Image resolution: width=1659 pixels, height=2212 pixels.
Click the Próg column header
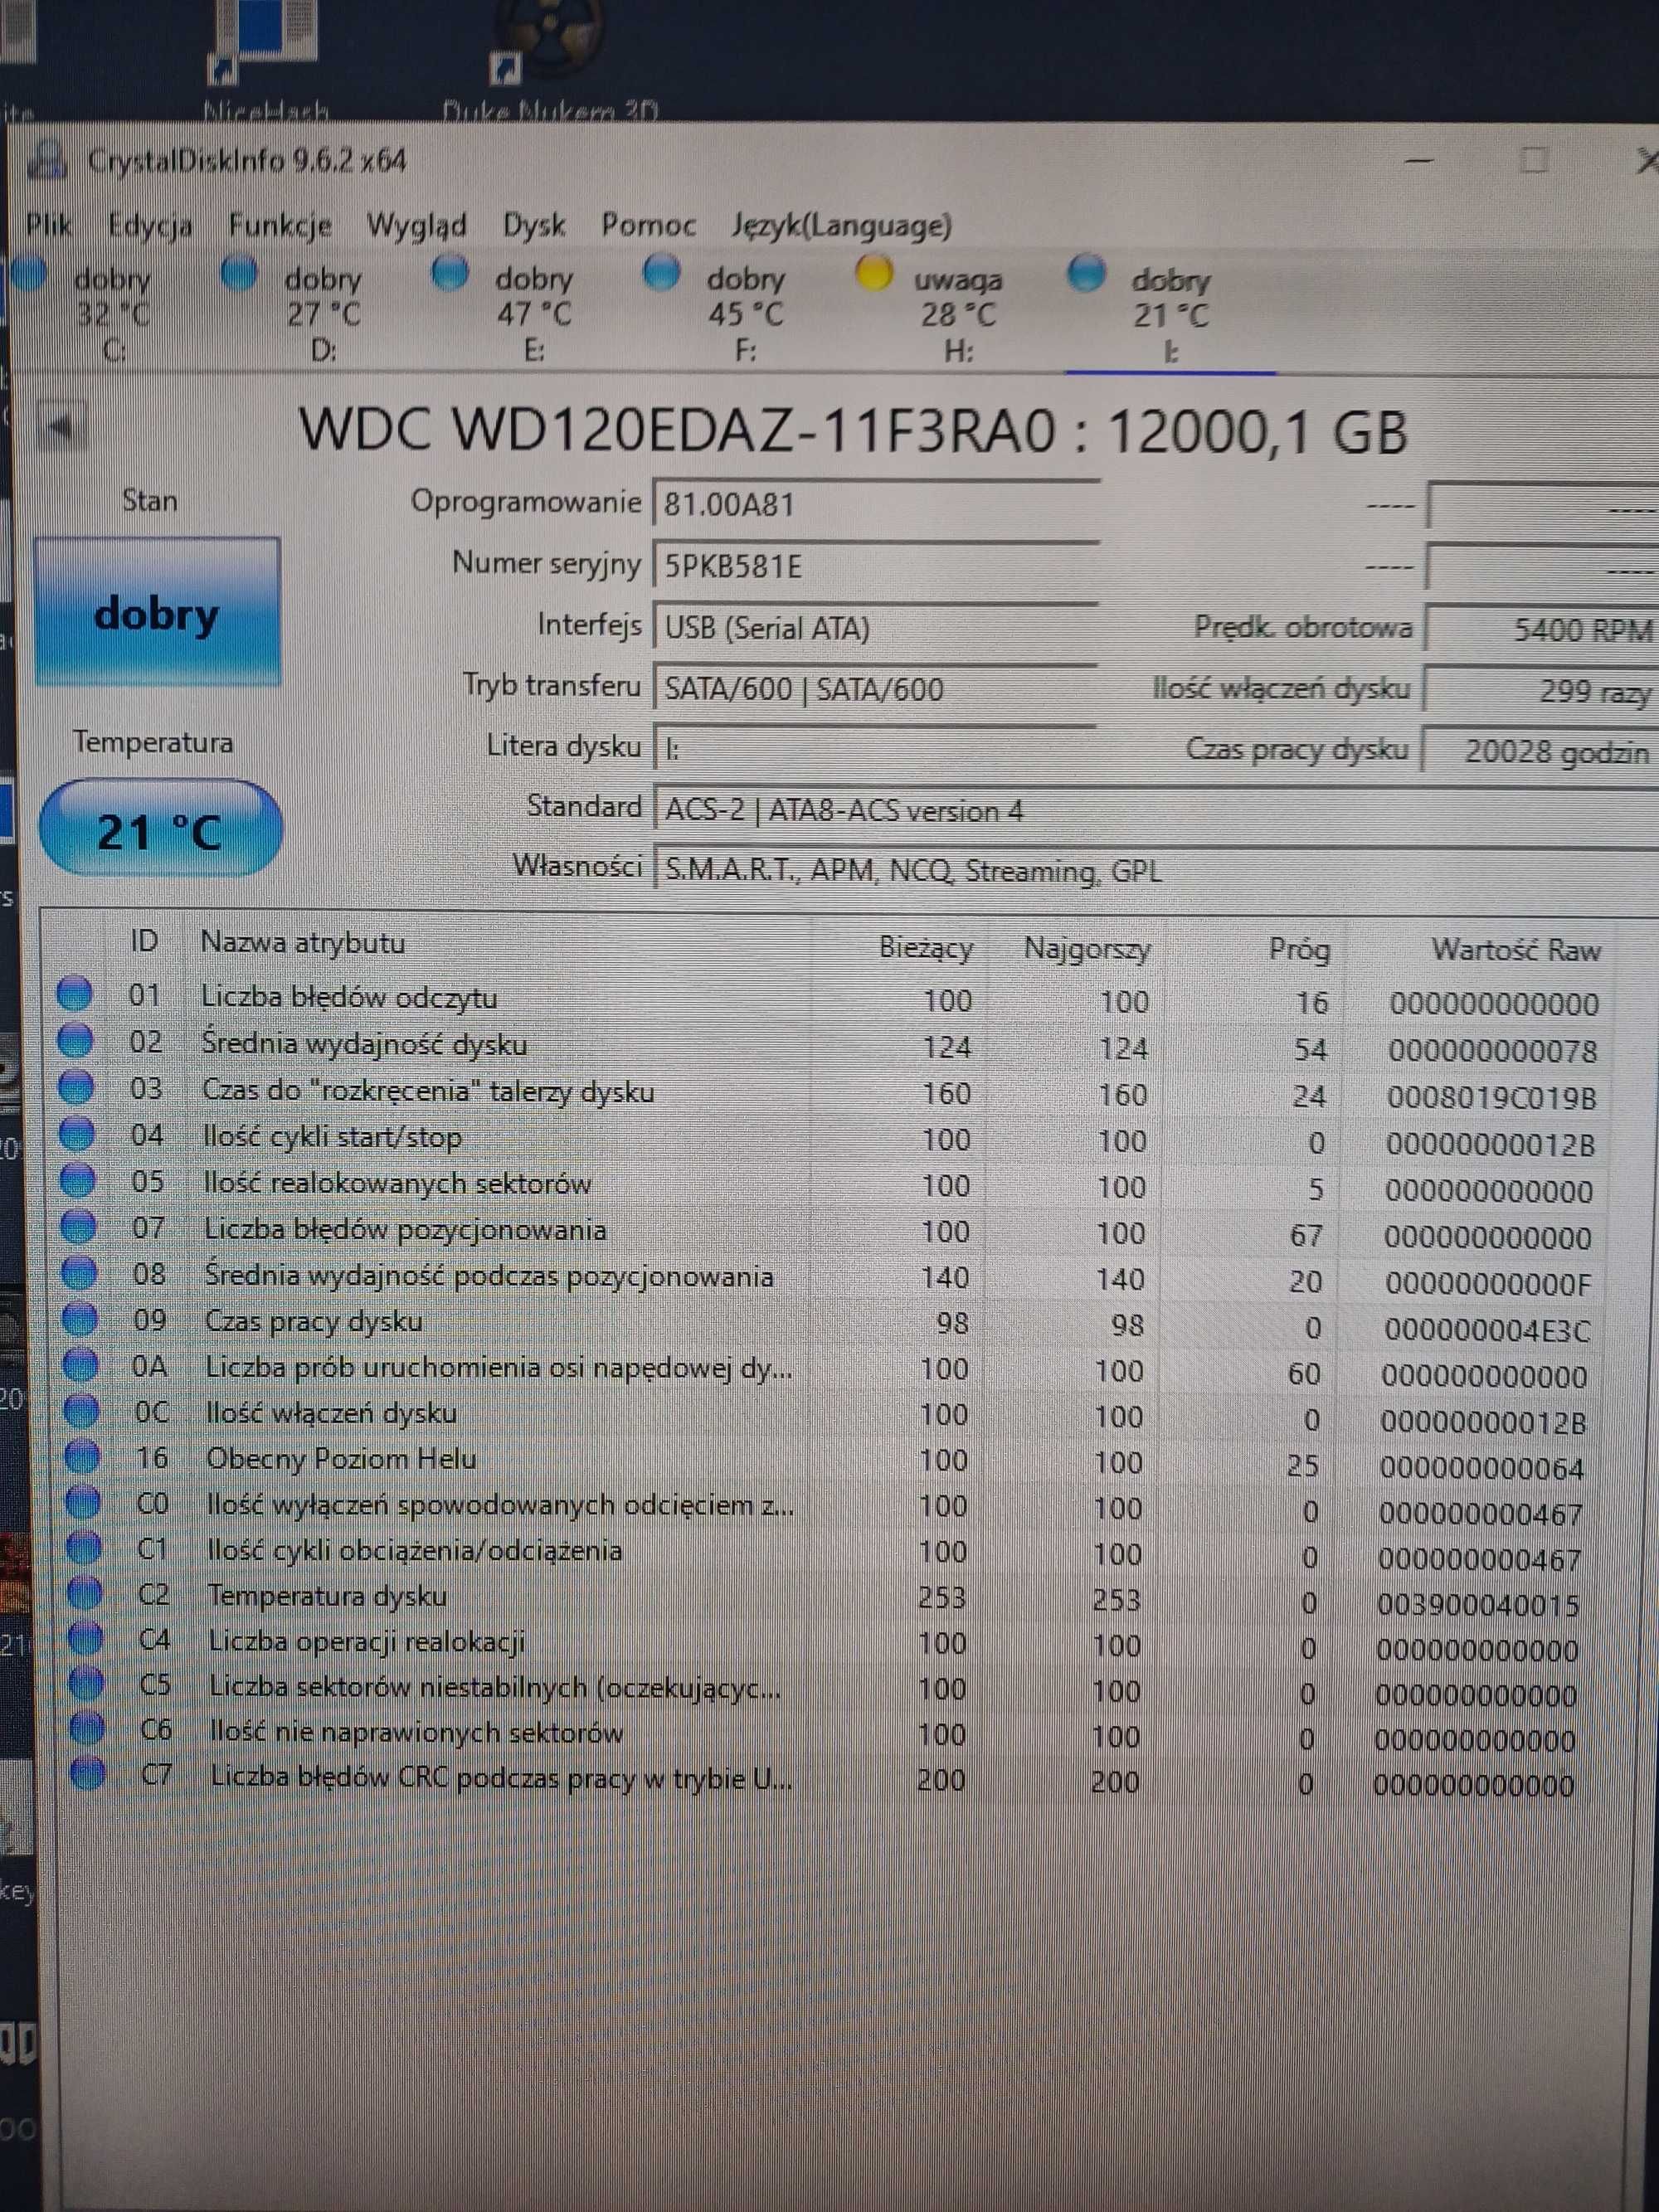click(x=1299, y=948)
